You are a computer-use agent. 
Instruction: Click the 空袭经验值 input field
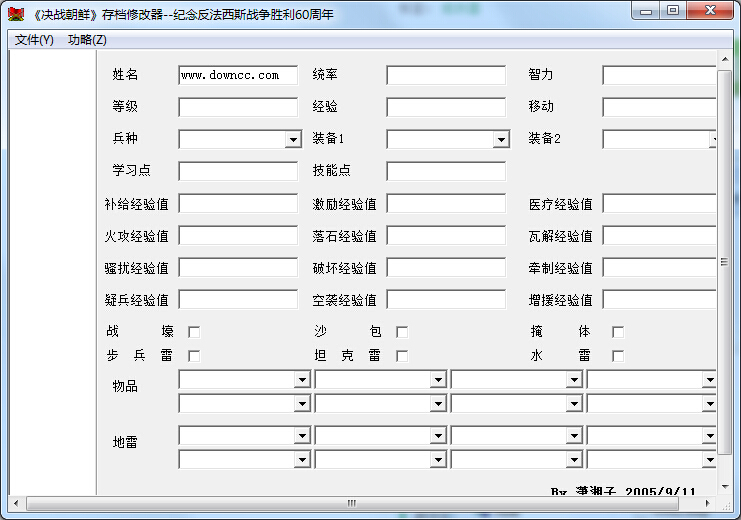[x=446, y=300]
